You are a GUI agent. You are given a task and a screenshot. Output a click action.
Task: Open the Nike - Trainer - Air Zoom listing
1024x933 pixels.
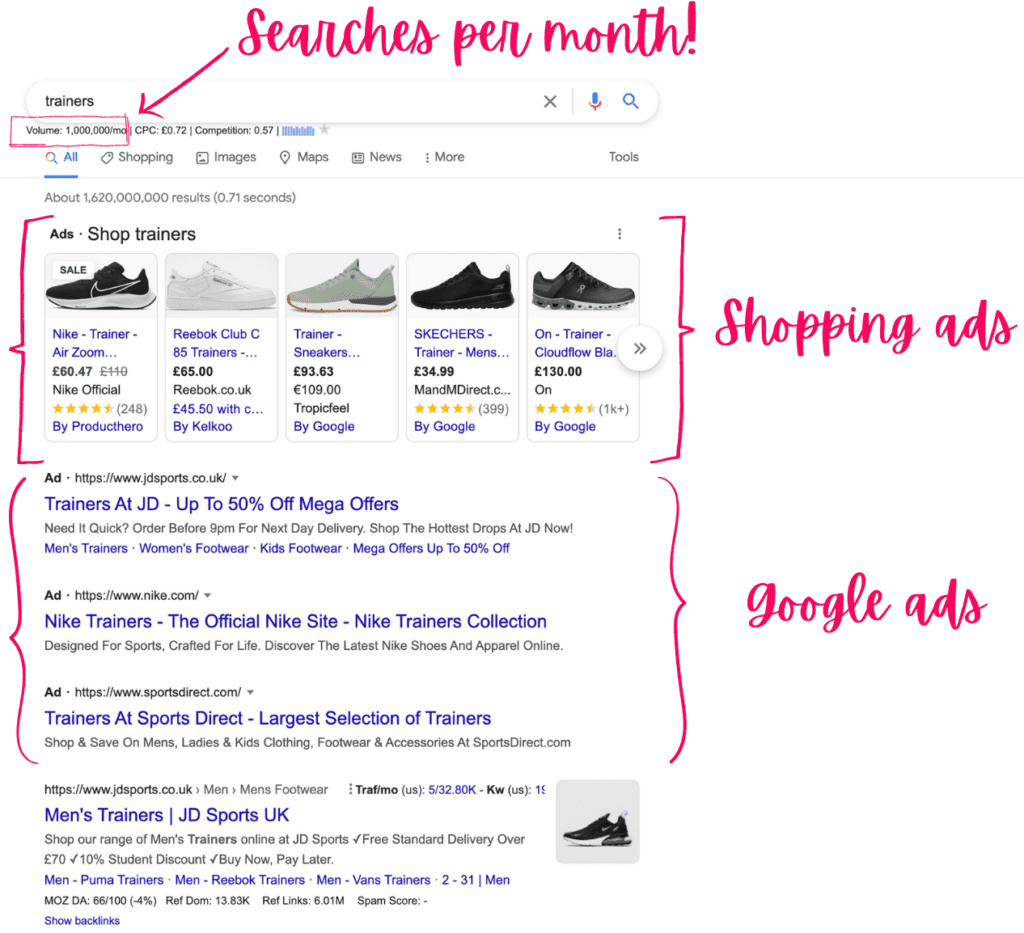pyautogui.click(x=95, y=343)
